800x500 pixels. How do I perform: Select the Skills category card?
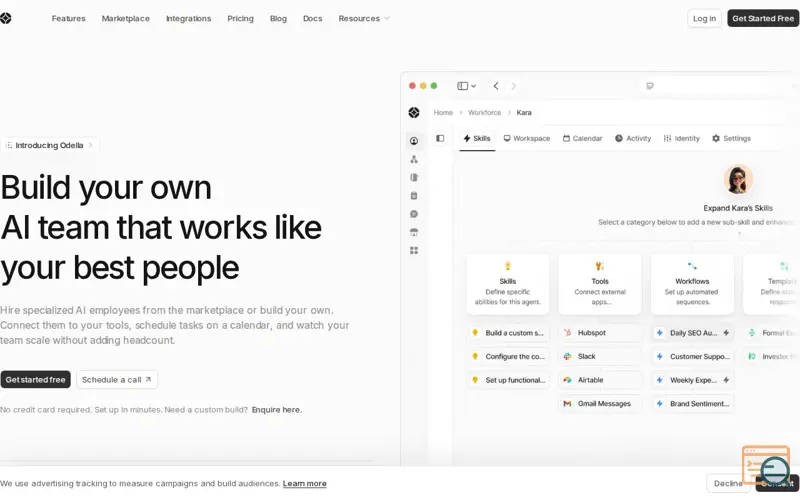(508, 284)
